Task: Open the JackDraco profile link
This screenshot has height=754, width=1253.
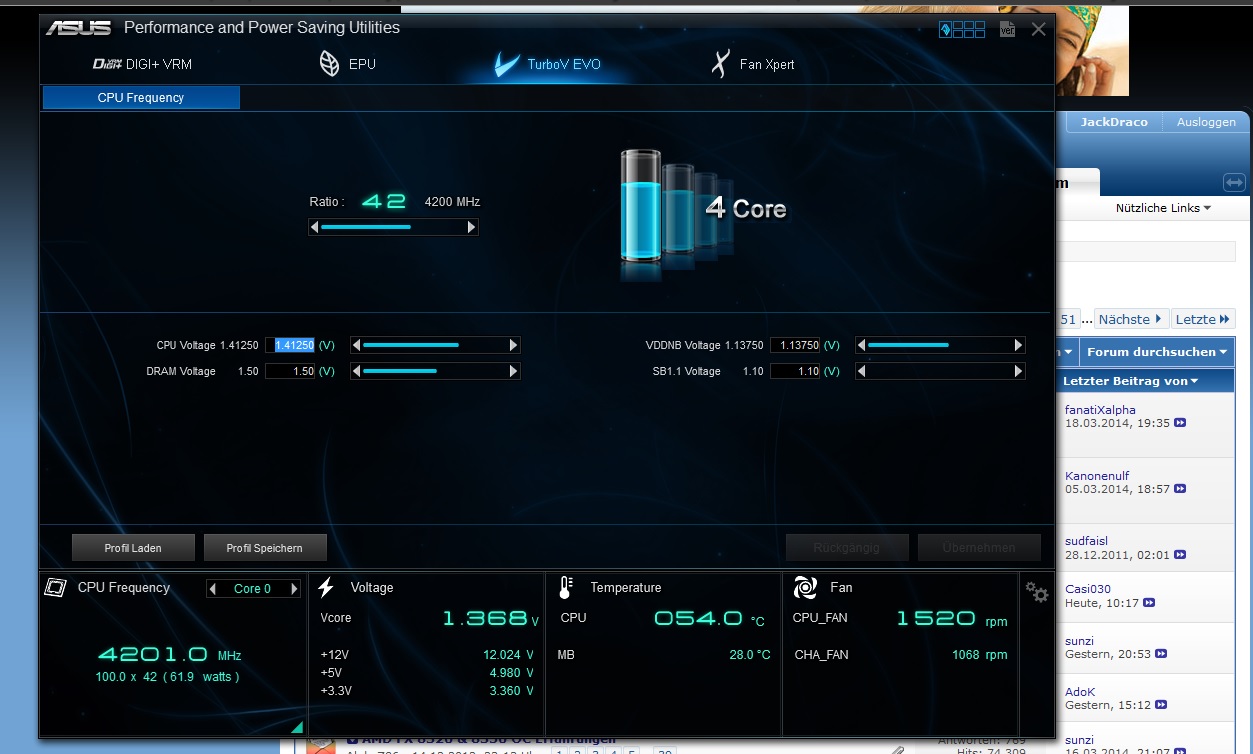Action: (x=1114, y=122)
